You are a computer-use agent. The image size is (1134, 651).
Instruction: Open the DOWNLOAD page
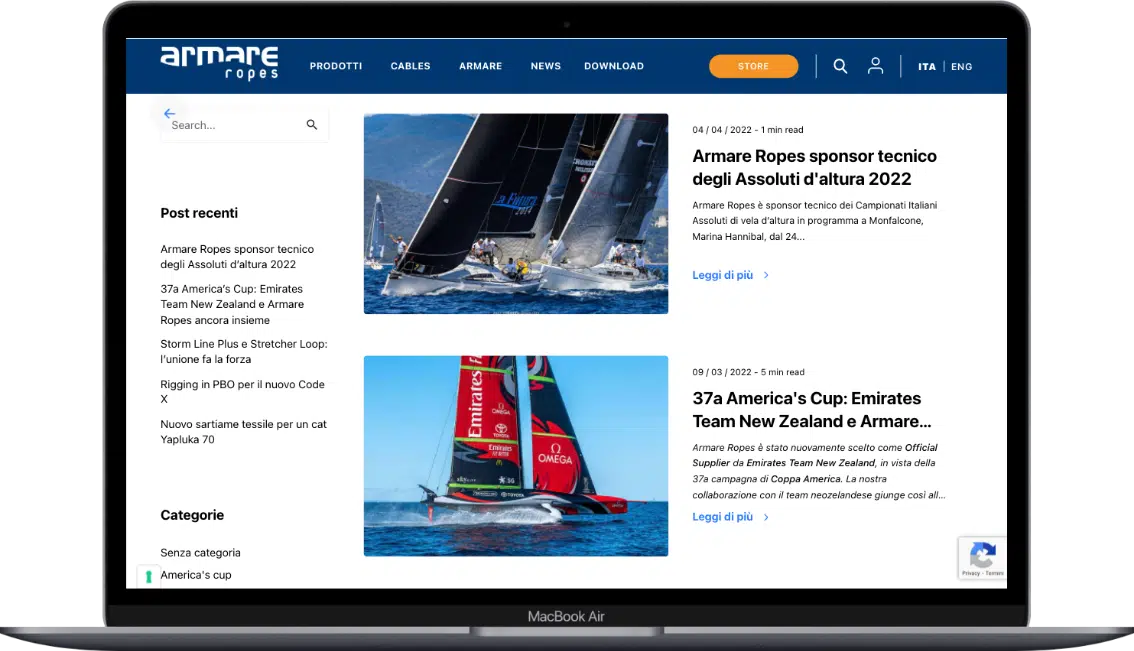[614, 66]
